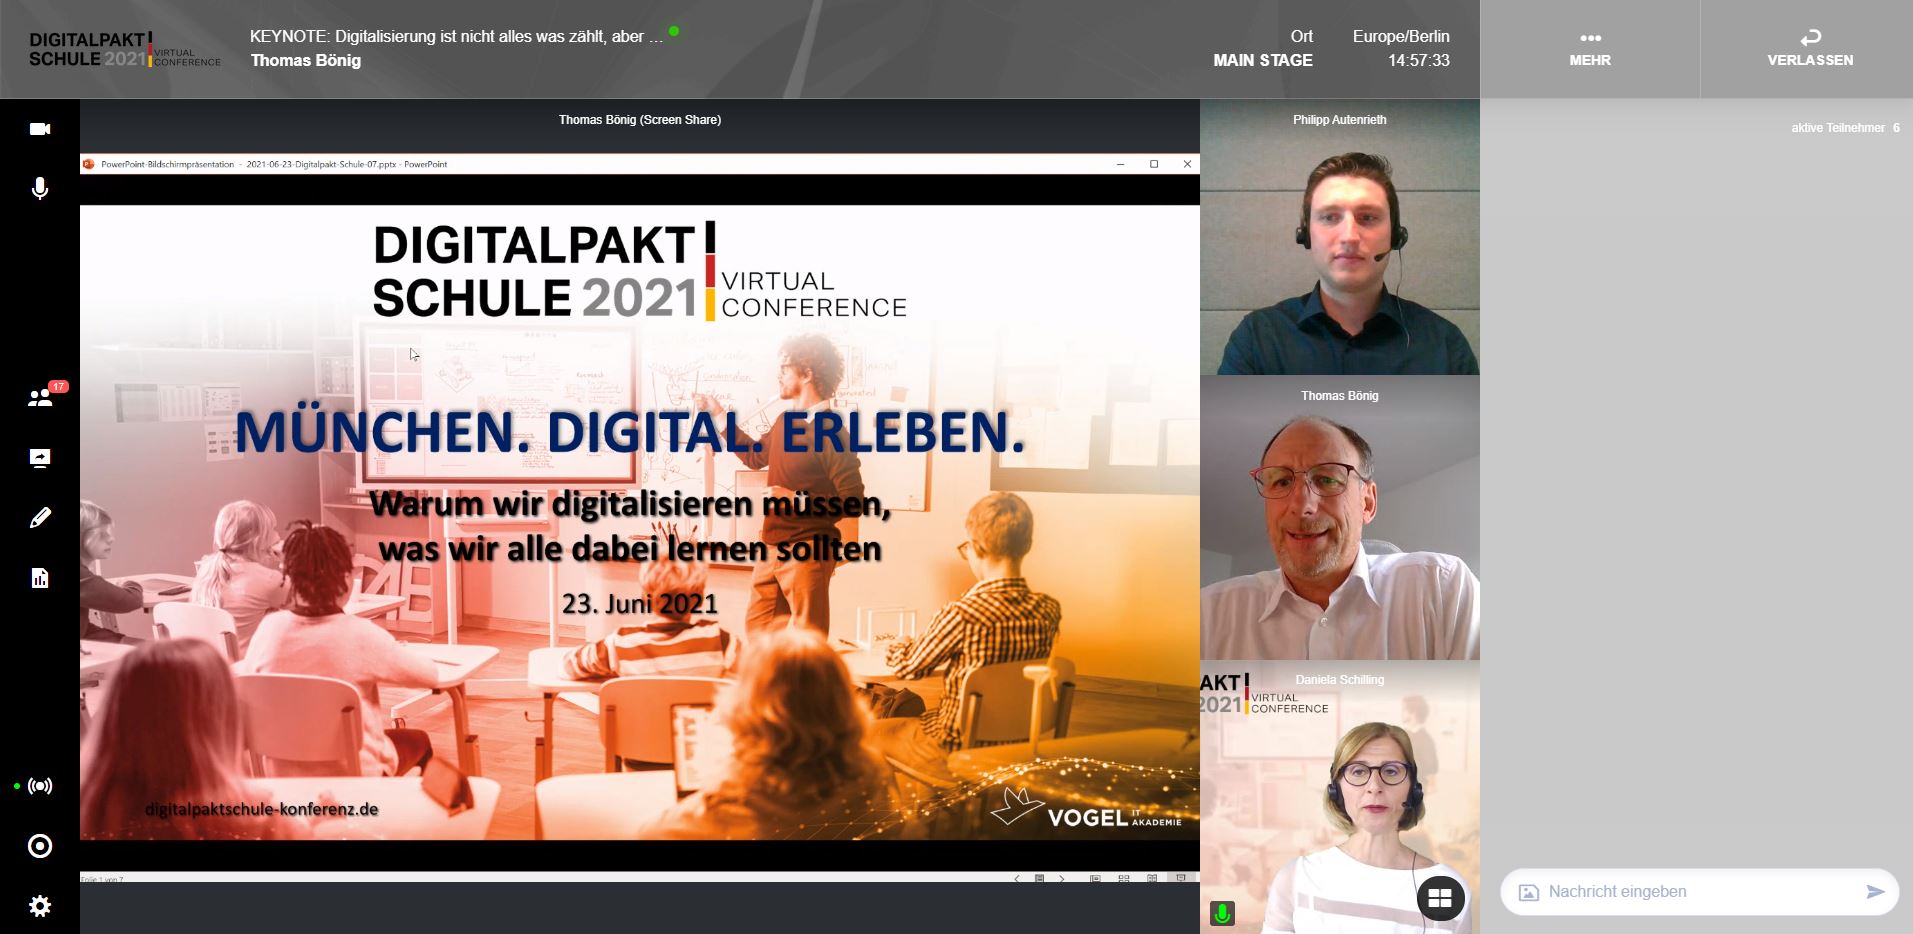The height and width of the screenshot is (934, 1913).
Task: Open settings gear in left sidebar
Action: (40, 906)
